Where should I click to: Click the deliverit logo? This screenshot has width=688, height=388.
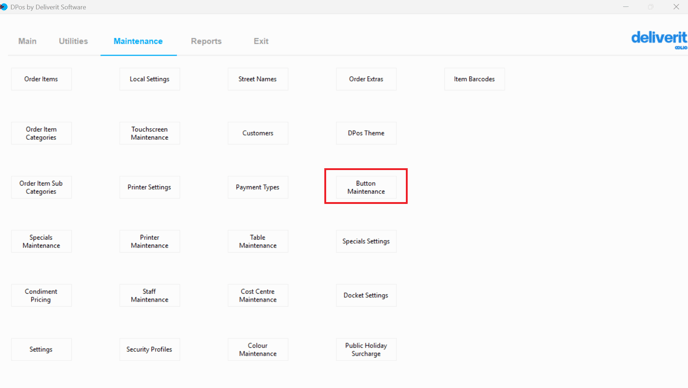tap(659, 40)
